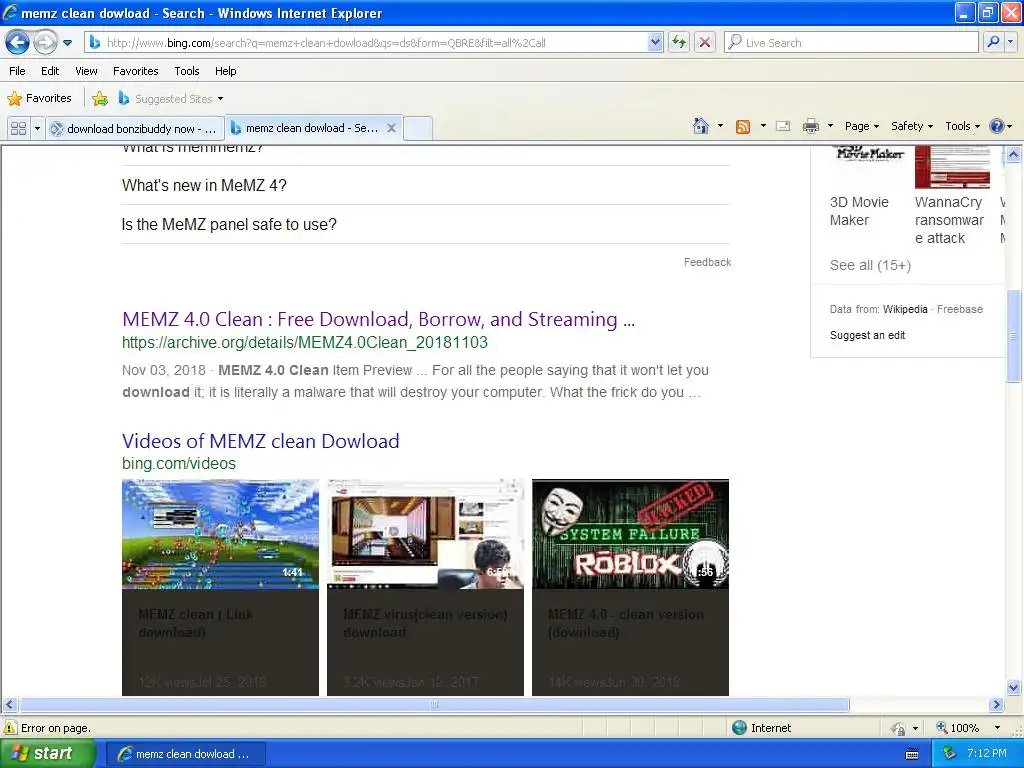Stop loading with the red X icon
1024x768 pixels.
point(705,43)
